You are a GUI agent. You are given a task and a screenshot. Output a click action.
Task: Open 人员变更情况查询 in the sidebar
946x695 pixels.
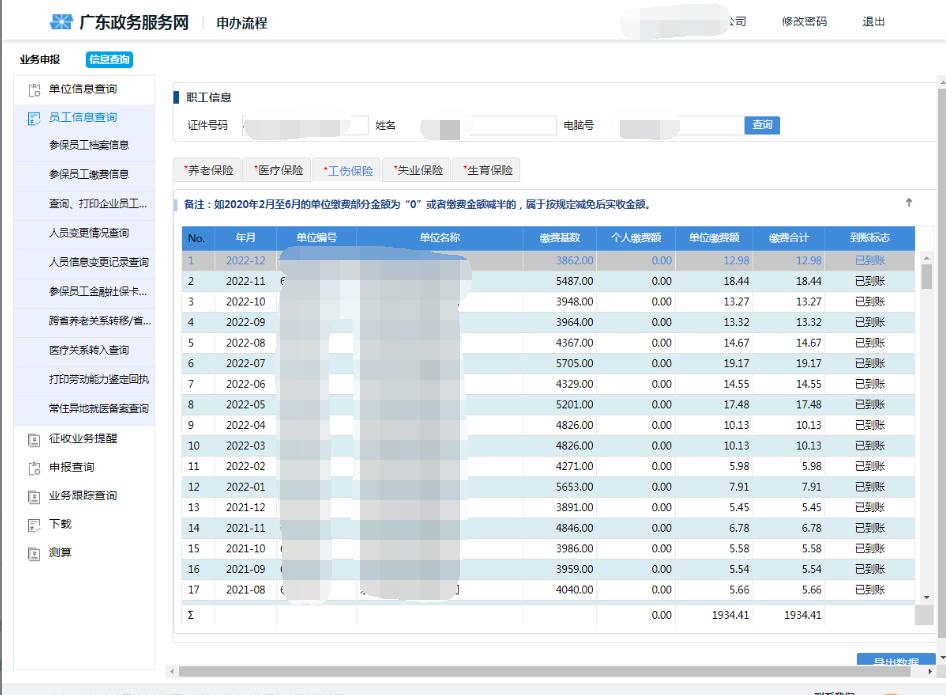pyautogui.click(x=89, y=233)
